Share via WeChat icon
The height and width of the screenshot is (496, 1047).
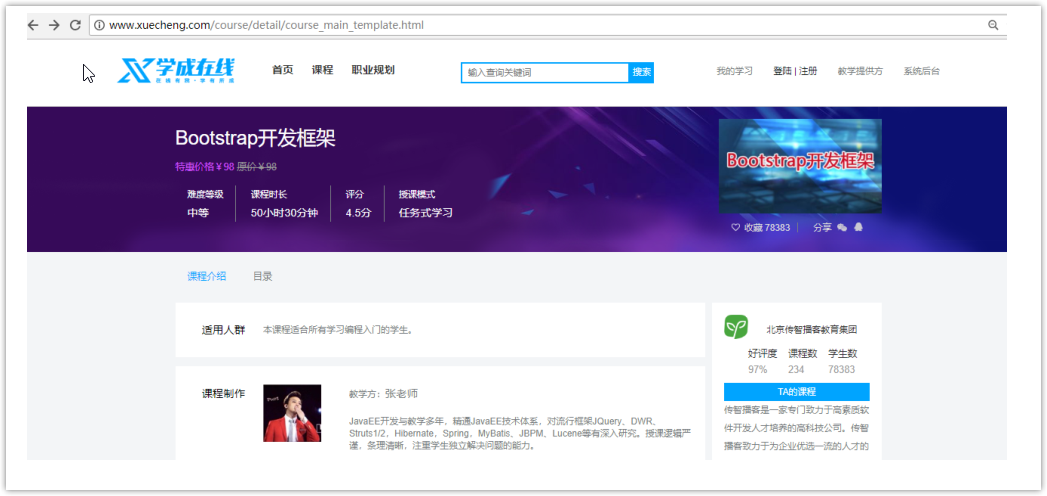point(842,228)
